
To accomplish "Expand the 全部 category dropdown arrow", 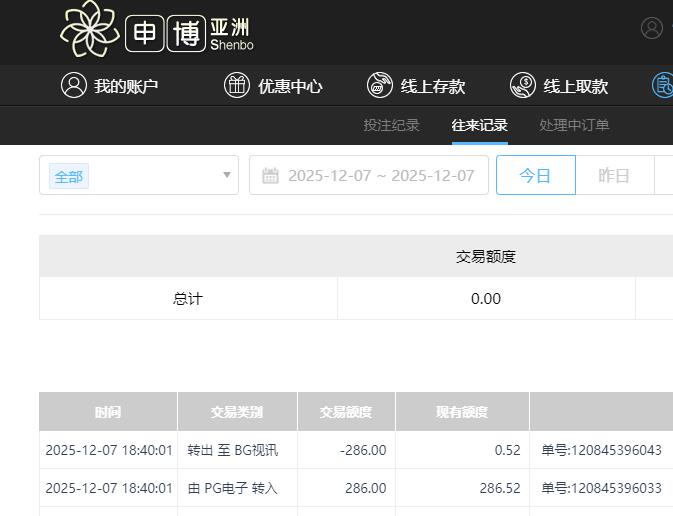I will click(227, 175).
